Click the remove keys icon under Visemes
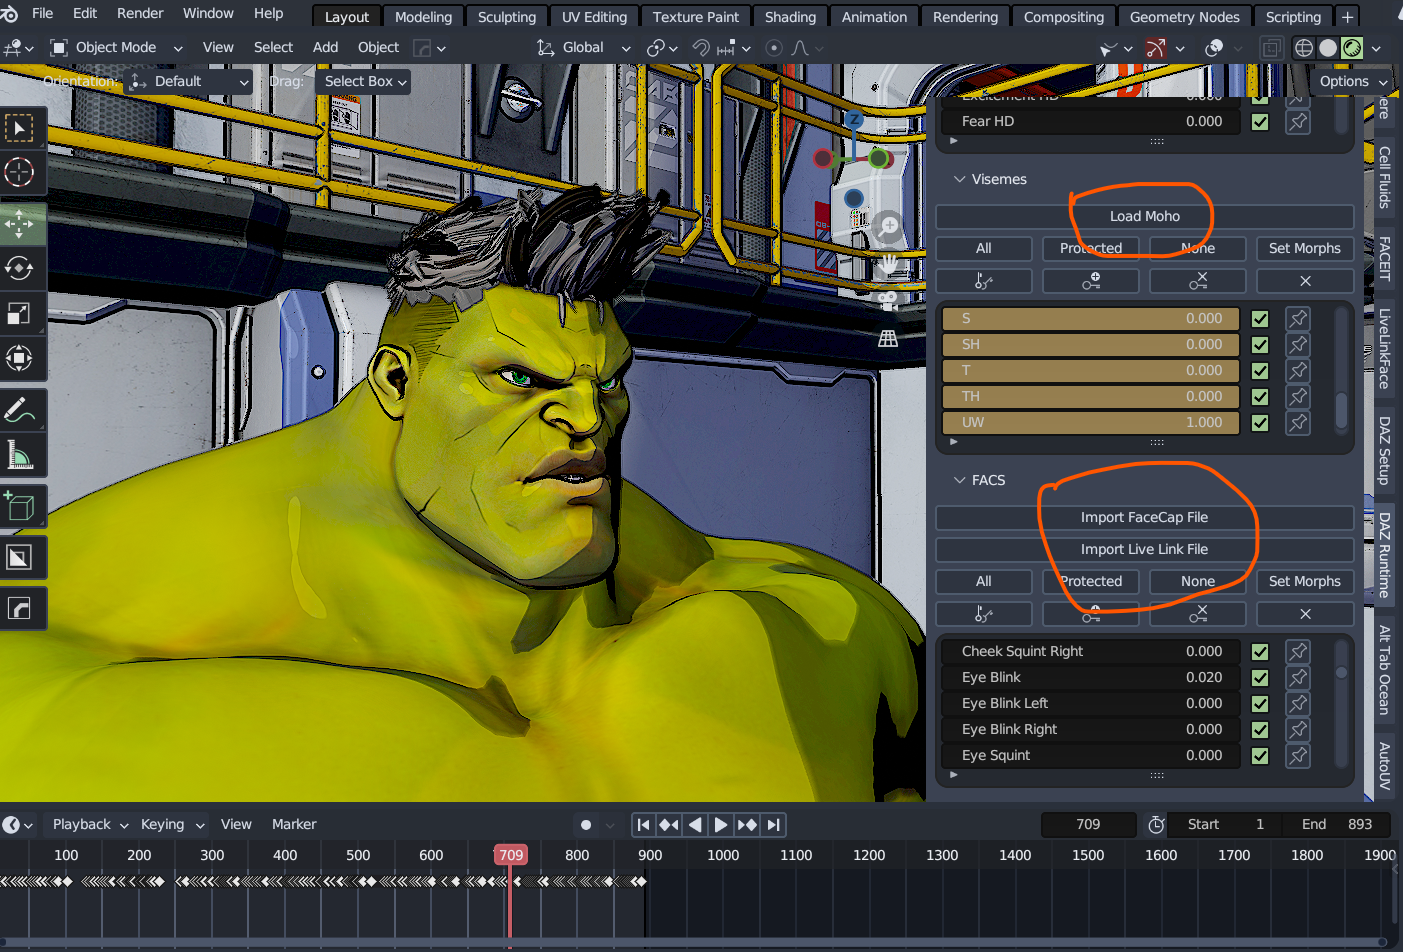This screenshot has height=952, width=1403. [x=1198, y=281]
